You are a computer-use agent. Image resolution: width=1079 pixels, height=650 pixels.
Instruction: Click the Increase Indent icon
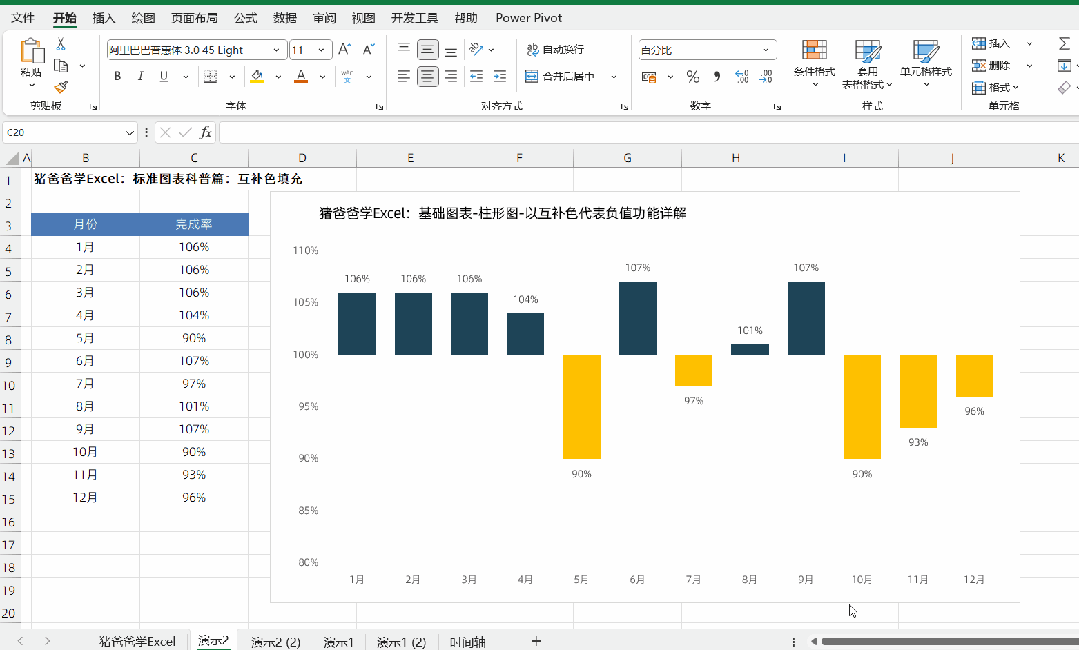(x=500, y=76)
